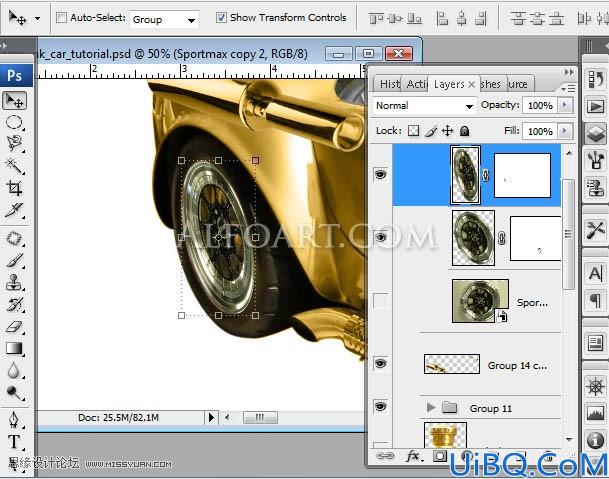Click the Lock all padlock icon
Viewport: 609px width, 479px height.
(465, 131)
